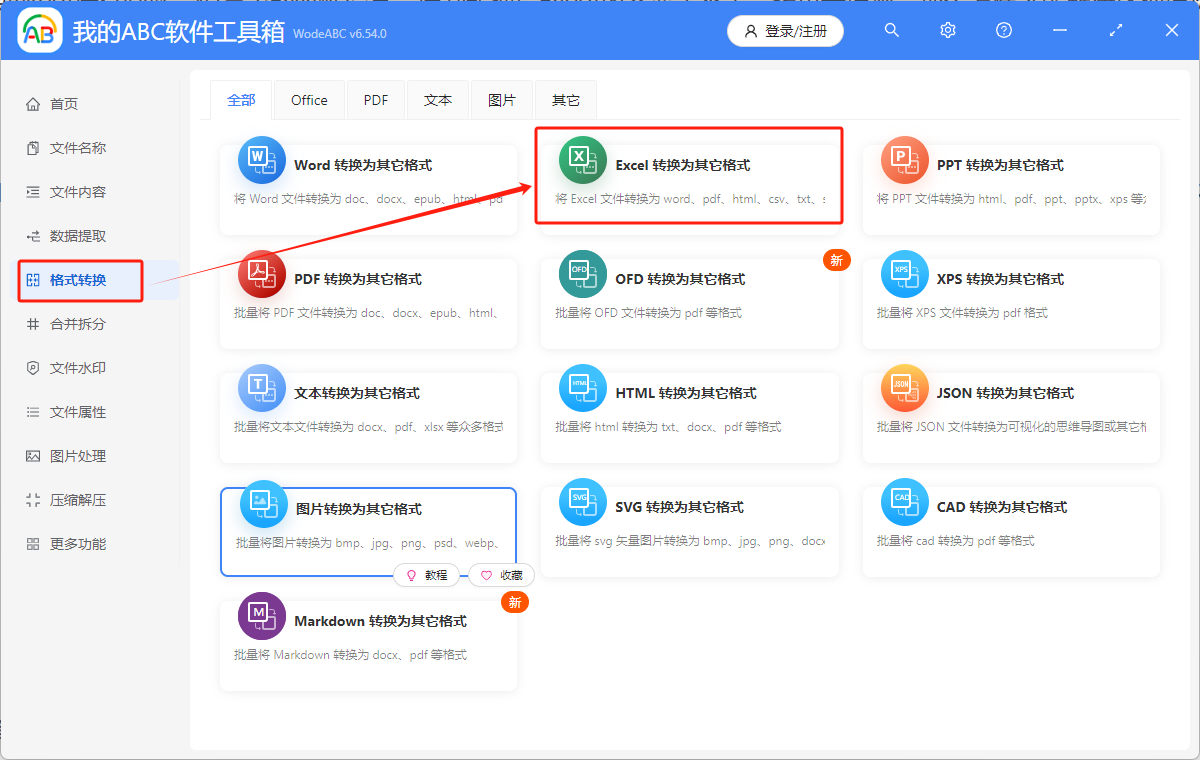Screen dimensions: 1200x760
Task: Open the 教程 tutorial link
Action: [x=427, y=575]
